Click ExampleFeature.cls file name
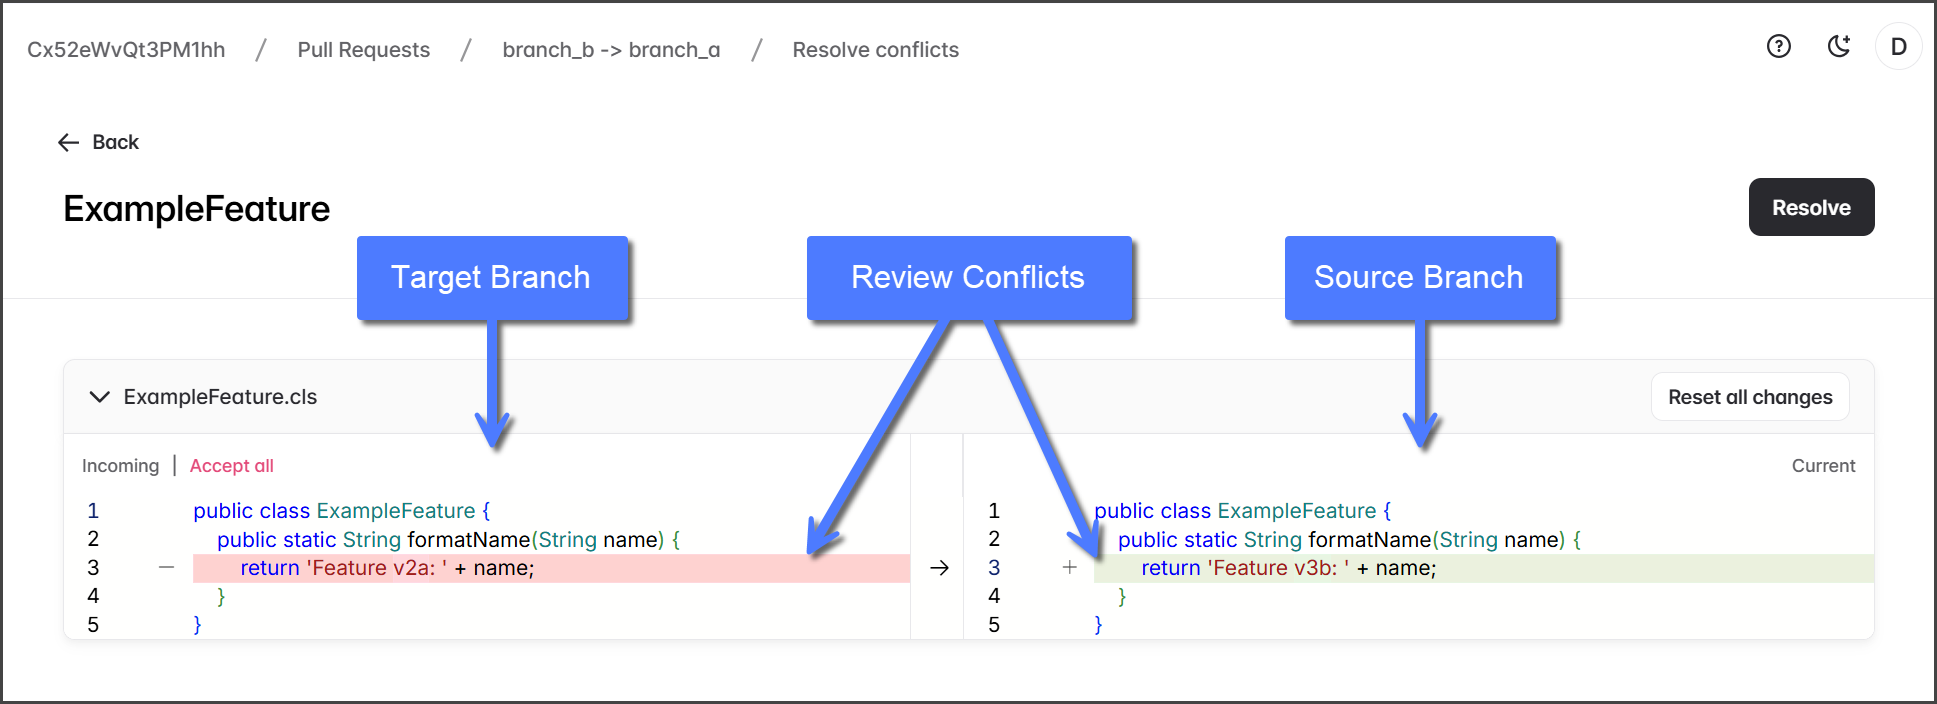The image size is (1937, 704). coord(220,397)
